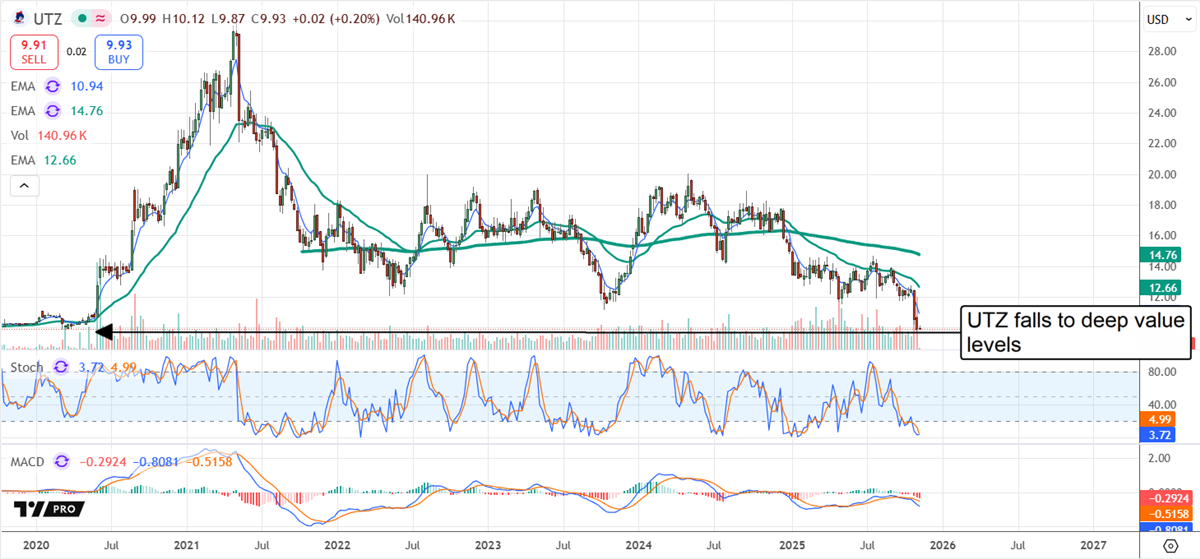The height and width of the screenshot is (559, 1200).
Task: Click the MACD indicator refresh icon
Action: coord(62,462)
